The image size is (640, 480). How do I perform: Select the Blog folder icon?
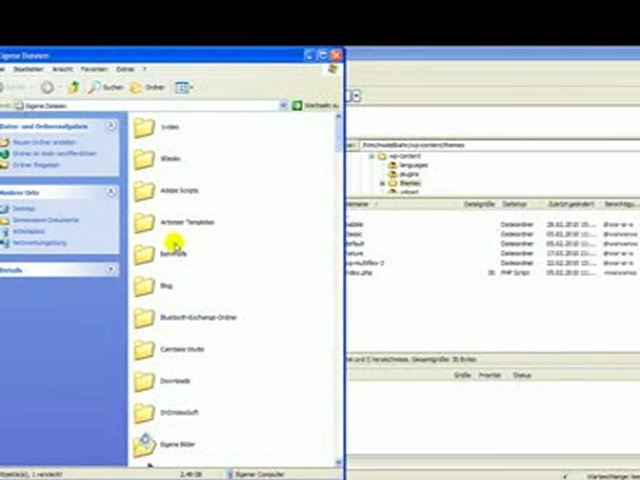(145, 286)
